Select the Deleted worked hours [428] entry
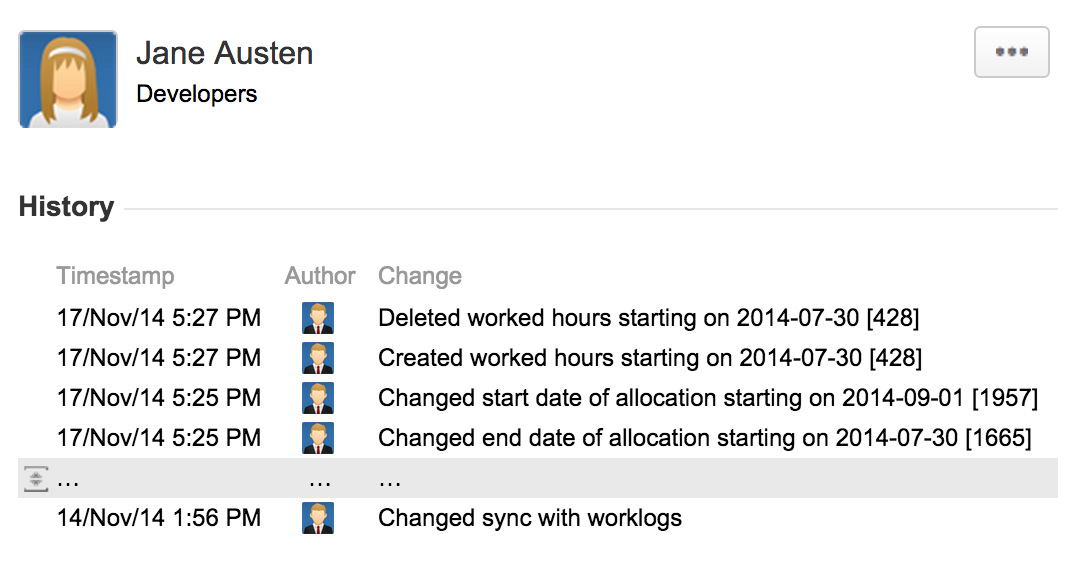This screenshot has height=566, width=1082. pyautogui.click(x=648, y=318)
